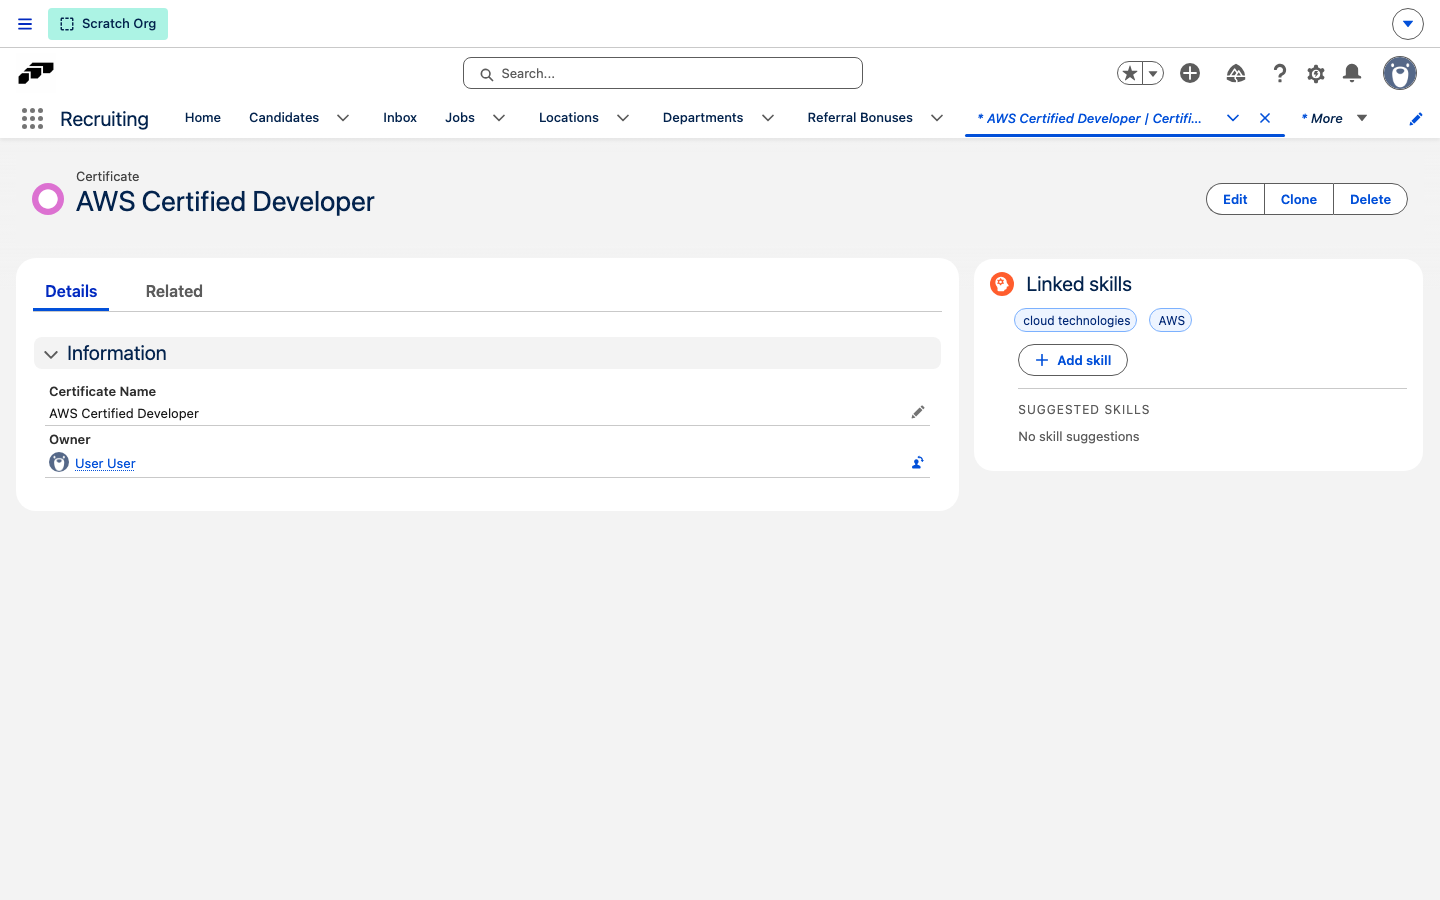The image size is (1440, 900).
Task: Click the edit navigation pencil icon
Action: (1416, 119)
